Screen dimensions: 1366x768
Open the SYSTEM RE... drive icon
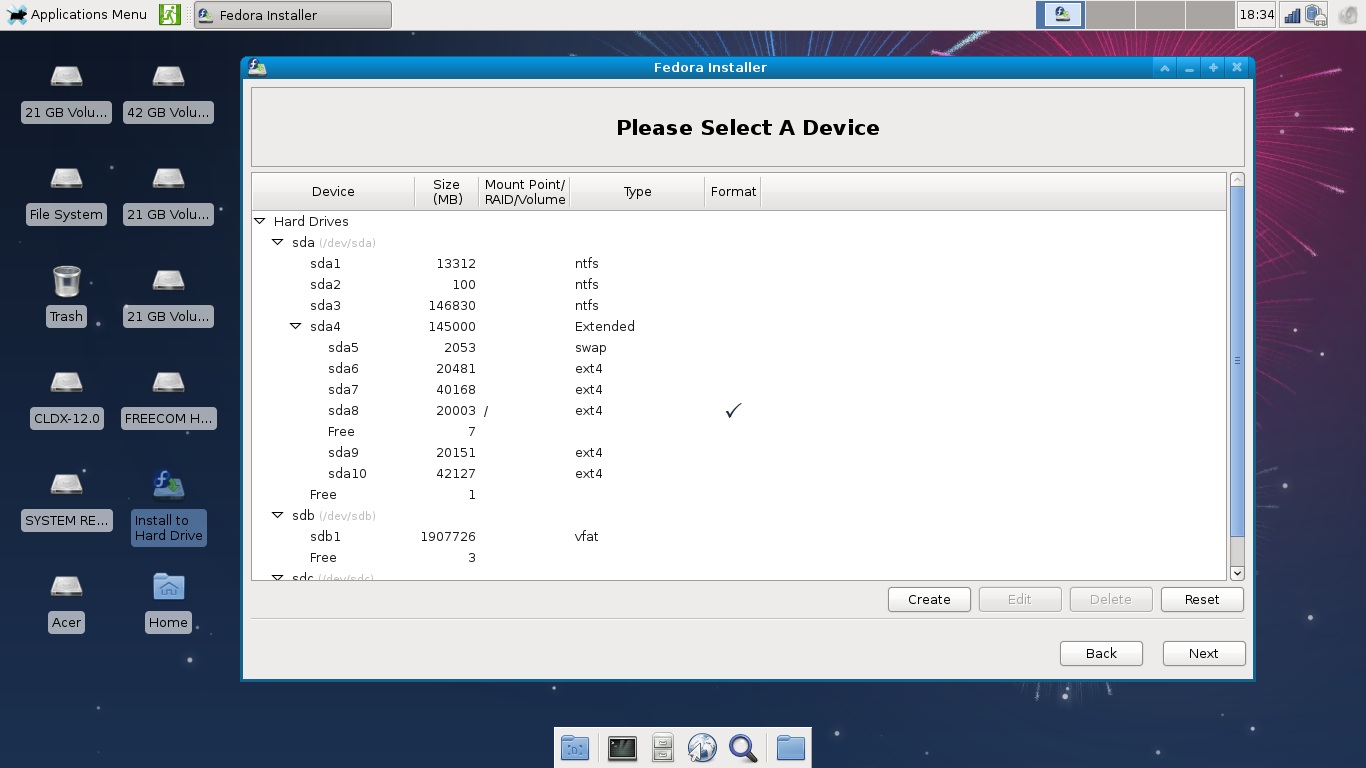(x=66, y=501)
